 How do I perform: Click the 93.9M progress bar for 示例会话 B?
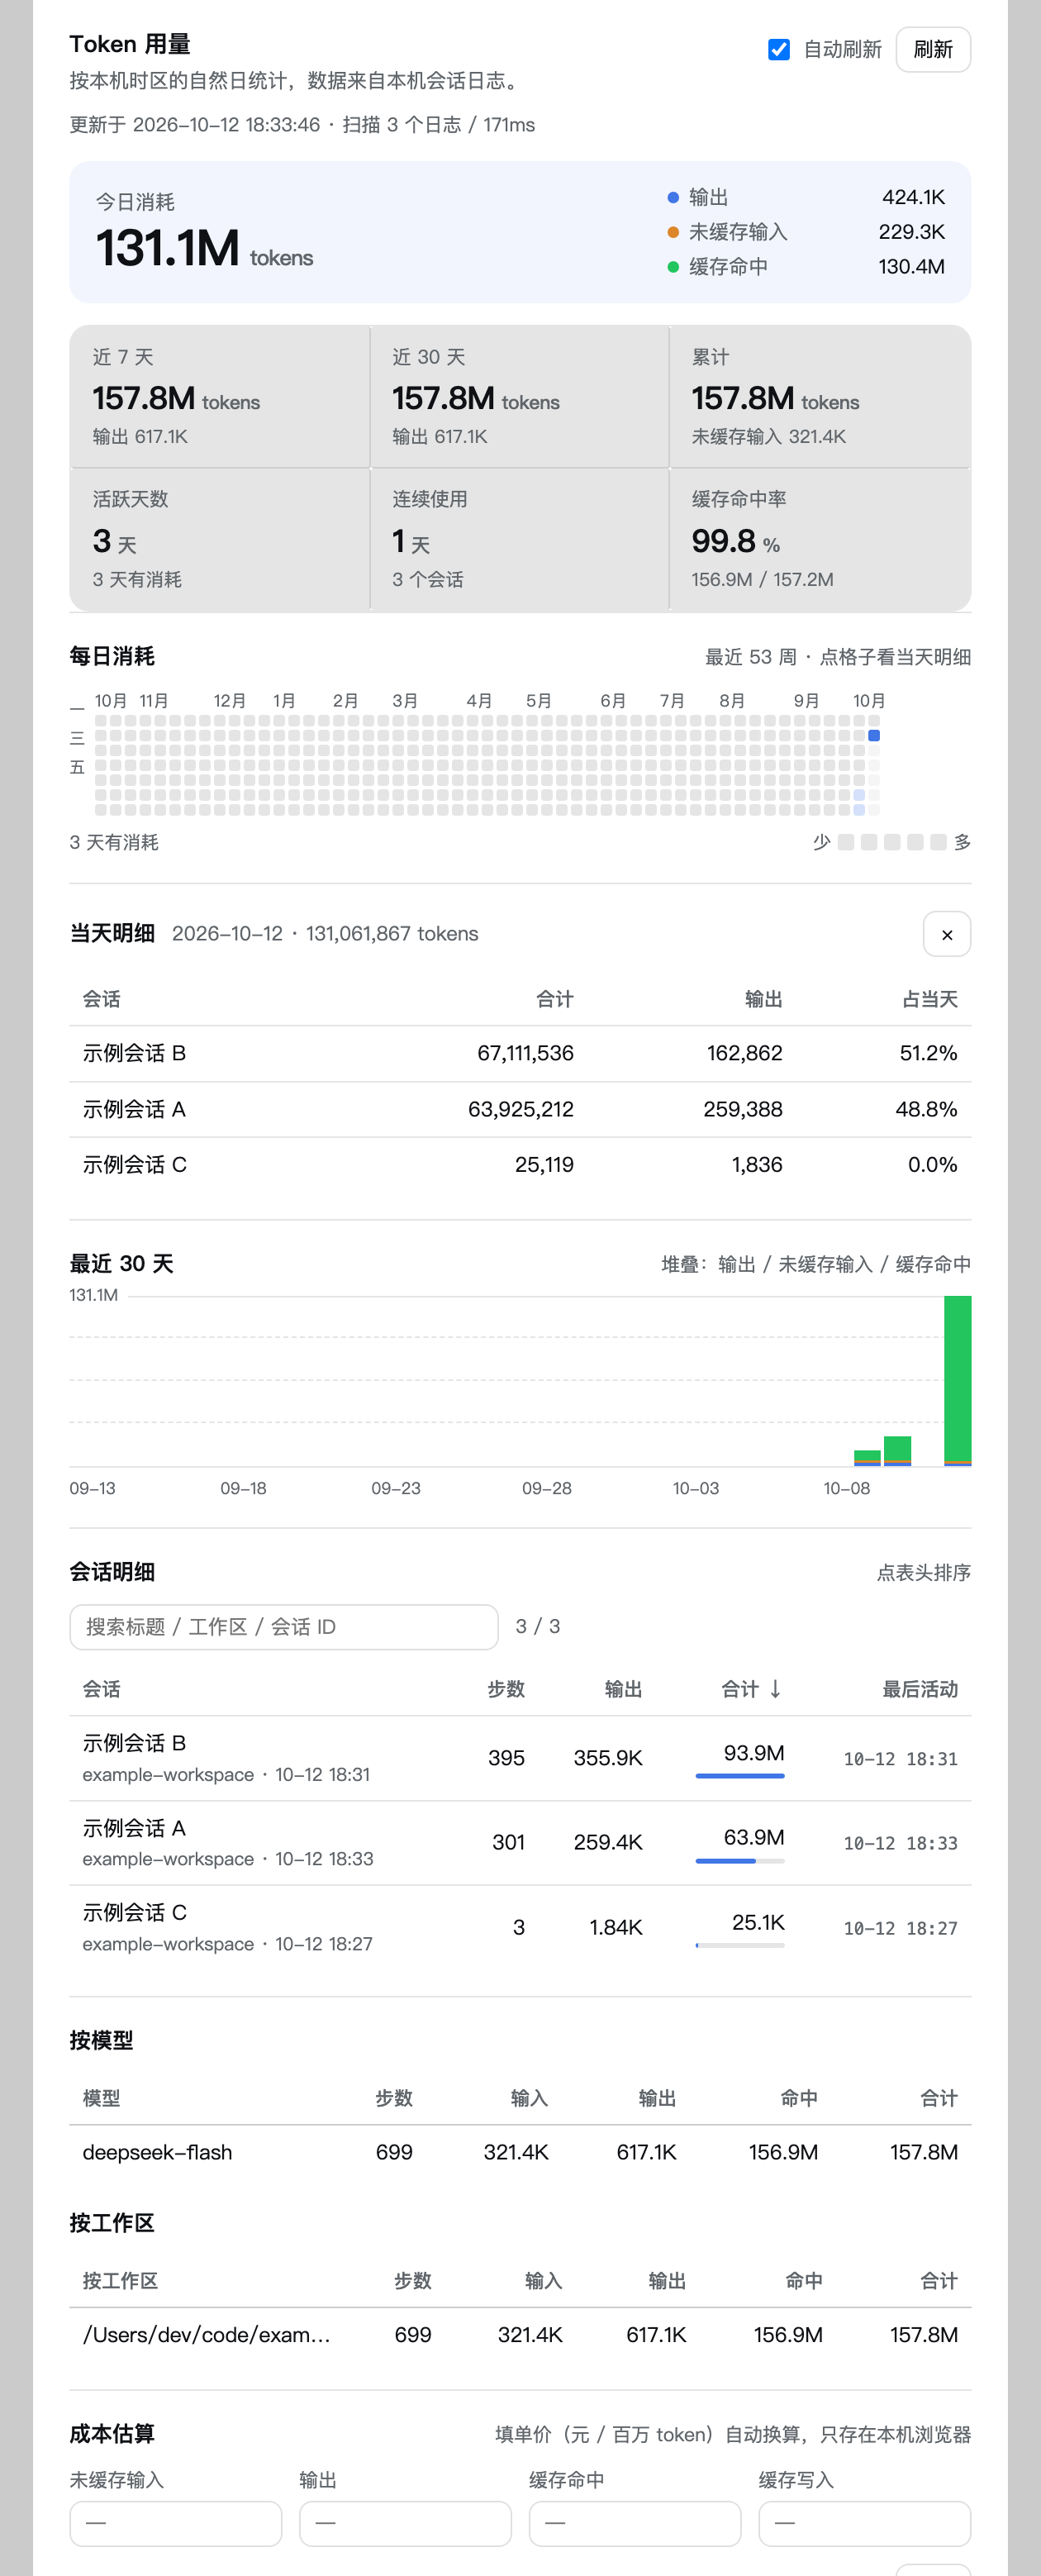click(740, 1776)
